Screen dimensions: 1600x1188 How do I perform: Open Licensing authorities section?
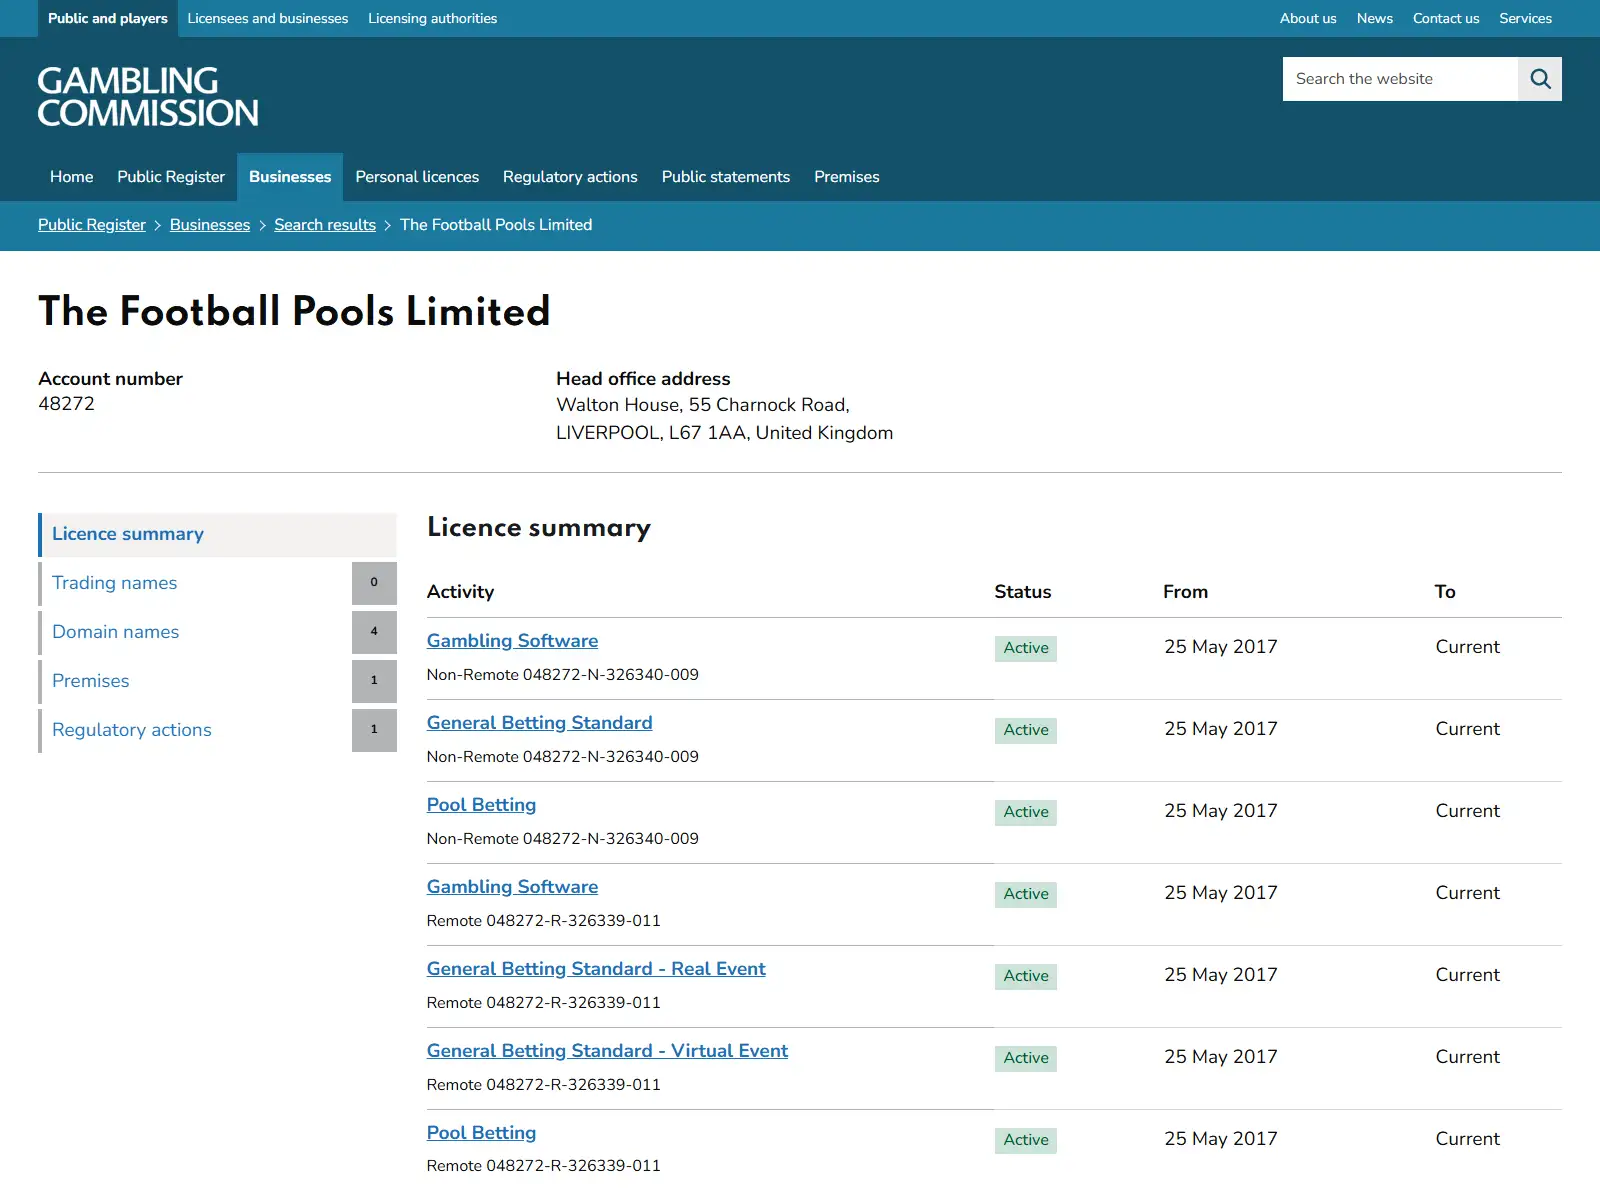pyautogui.click(x=432, y=18)
